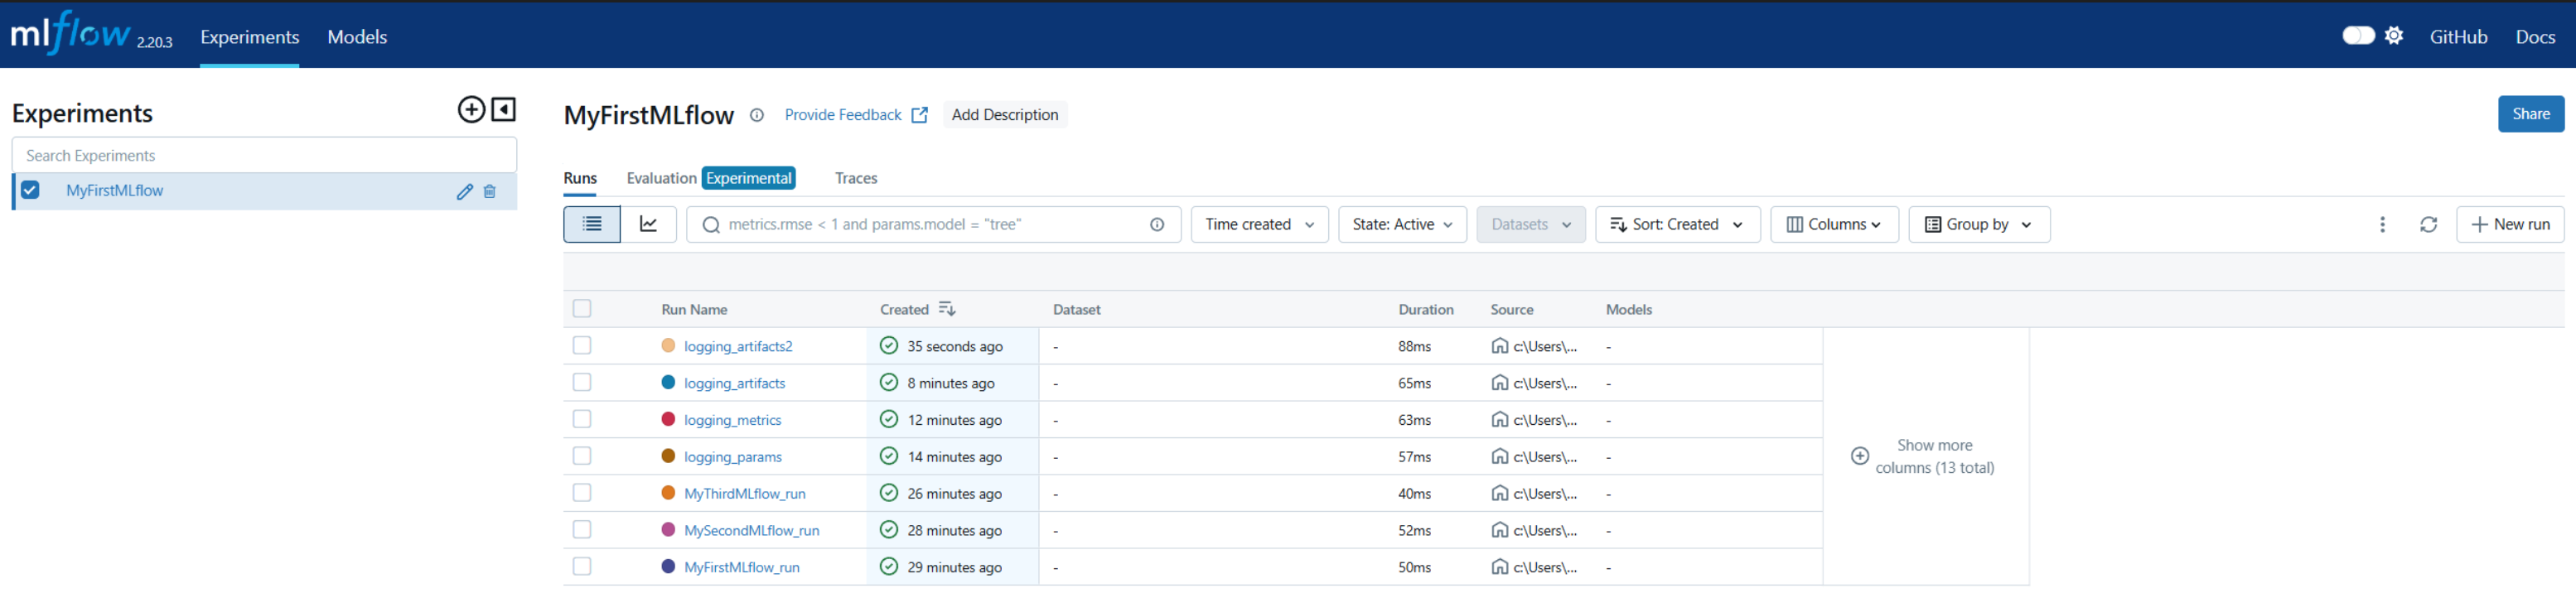Select the Runs tab
The height and width of the screenshot is (598, 2576).
[x=580, y=178]
